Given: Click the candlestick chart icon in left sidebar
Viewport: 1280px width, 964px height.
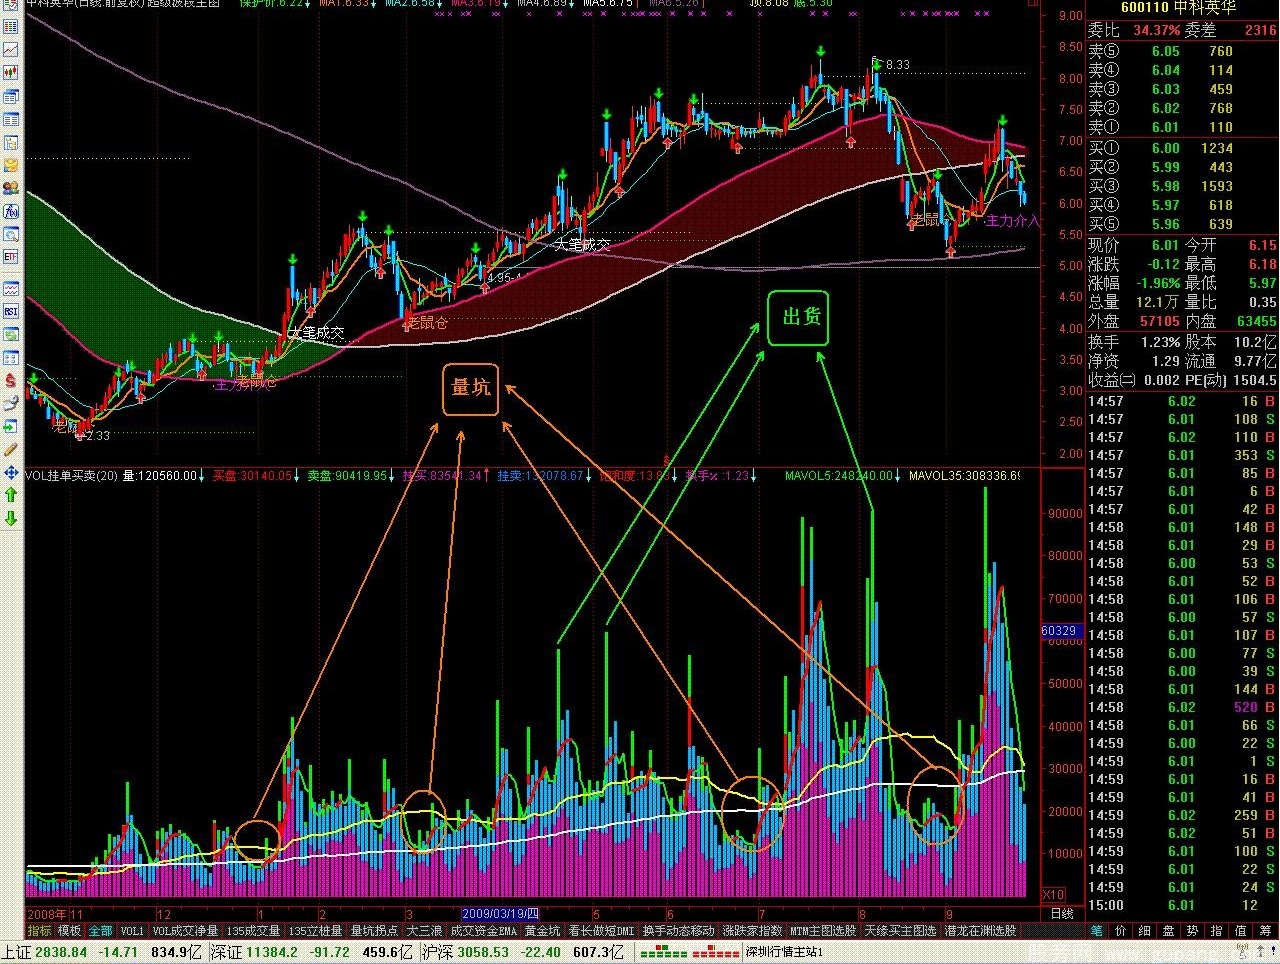Looking at the screenshot, I should coord(10,73).
